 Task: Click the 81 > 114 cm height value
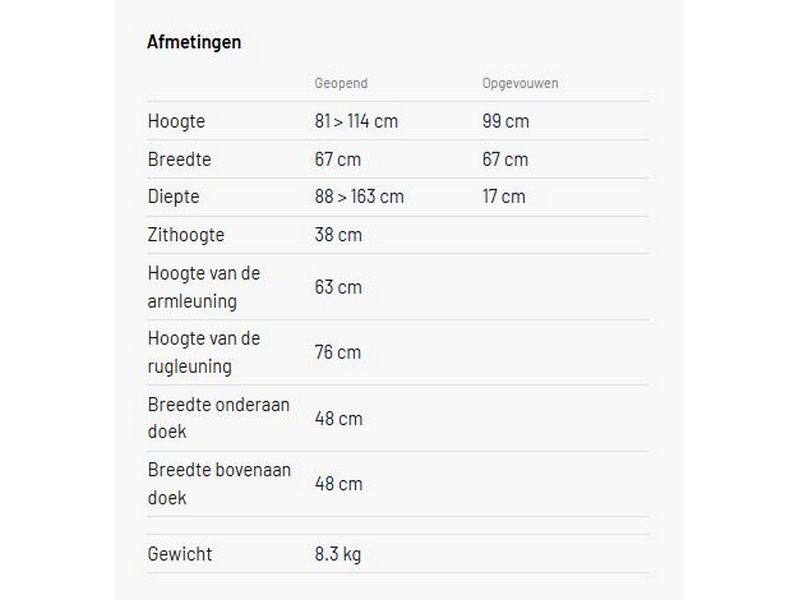(356, 121)
